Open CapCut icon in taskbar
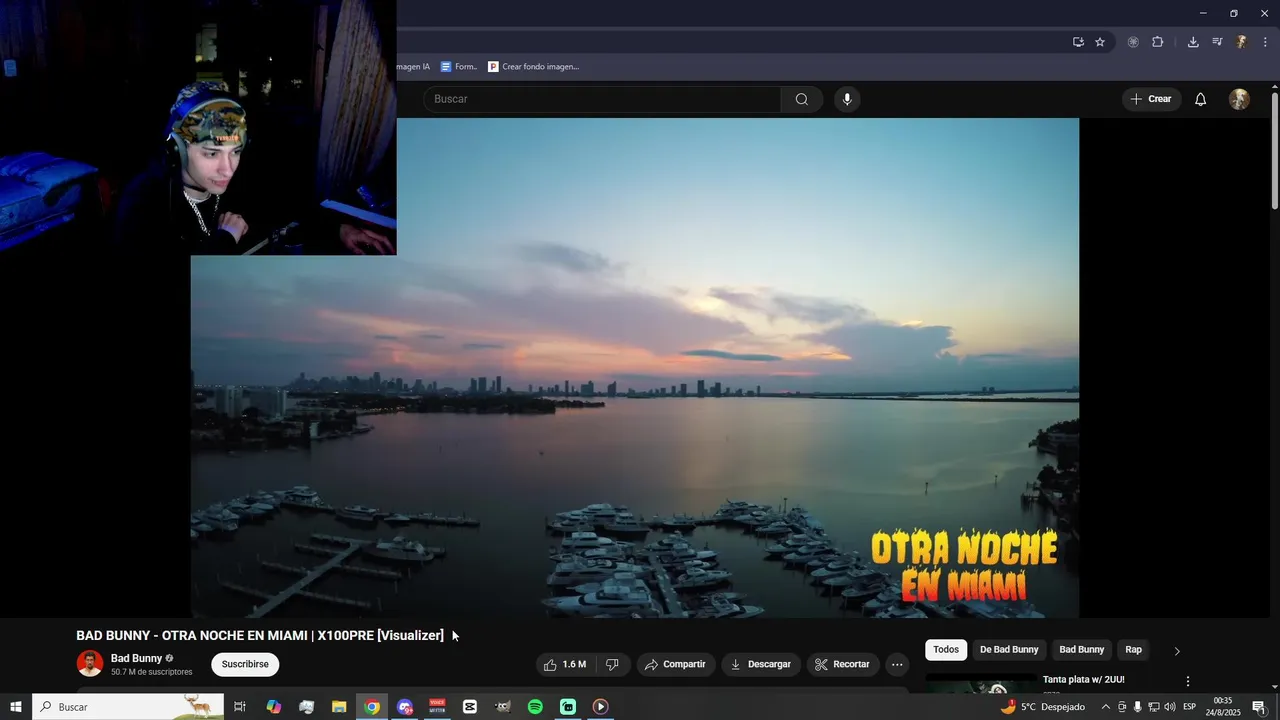Image resolution: width=1280 pixels, height=720 pixels. (470, 707)
